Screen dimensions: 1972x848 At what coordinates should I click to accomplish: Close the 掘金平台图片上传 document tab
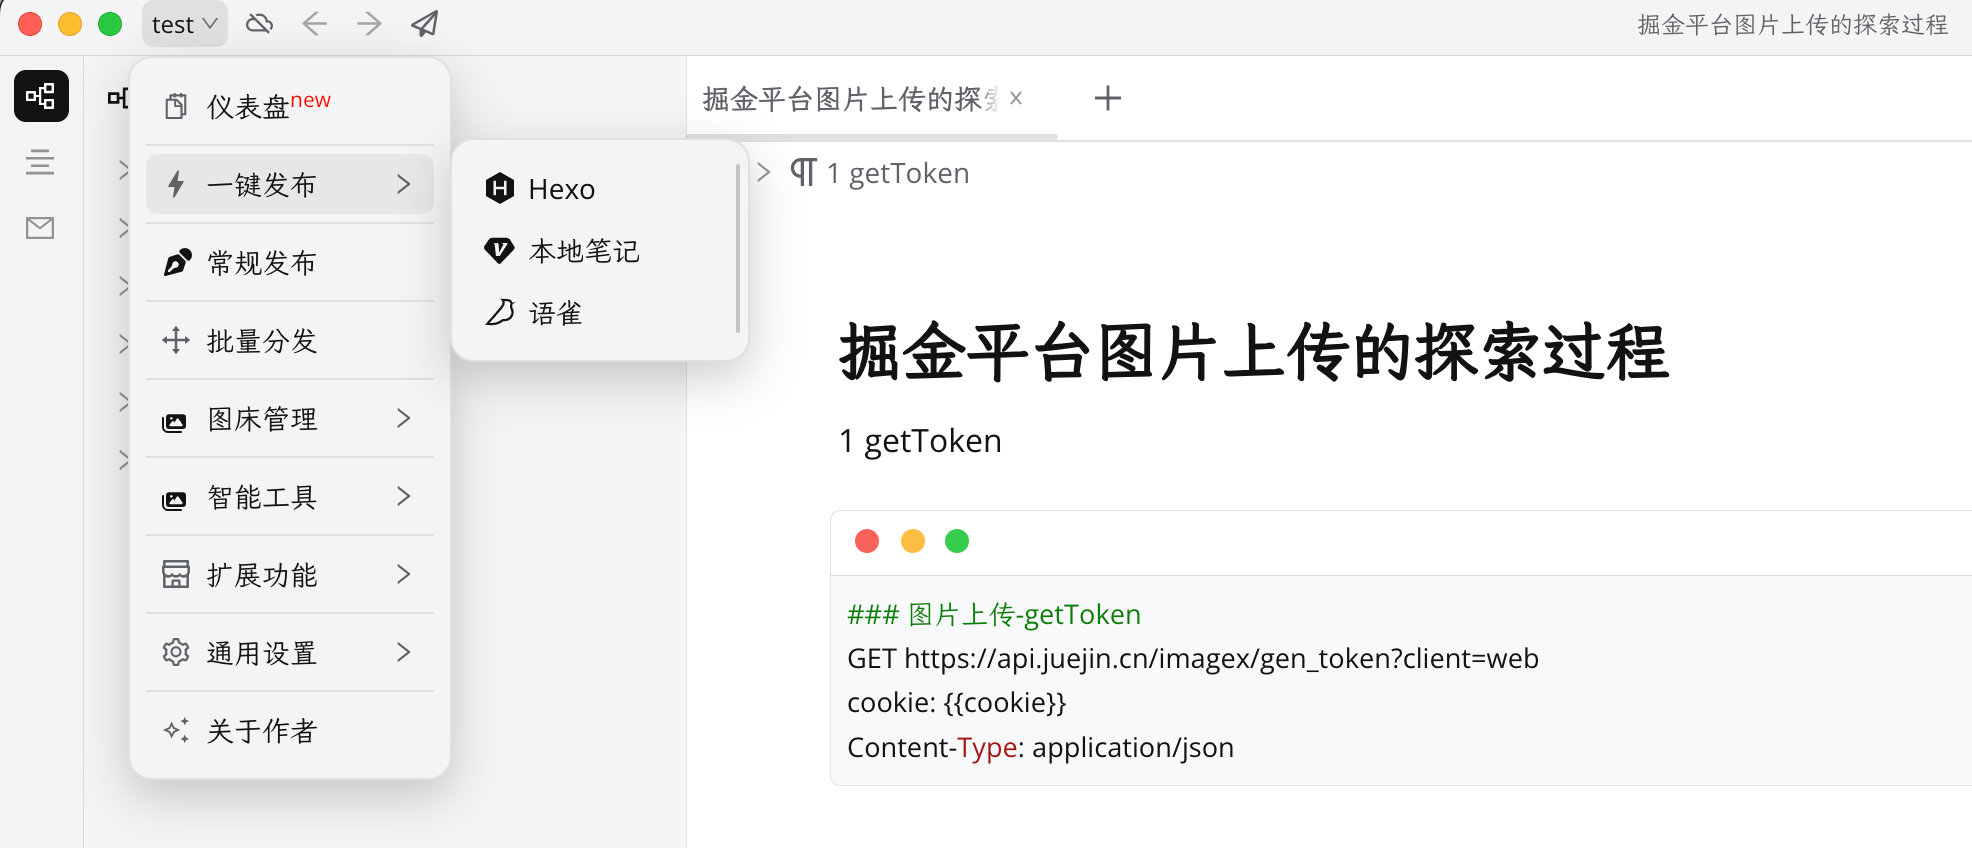tap(1016, 98)
